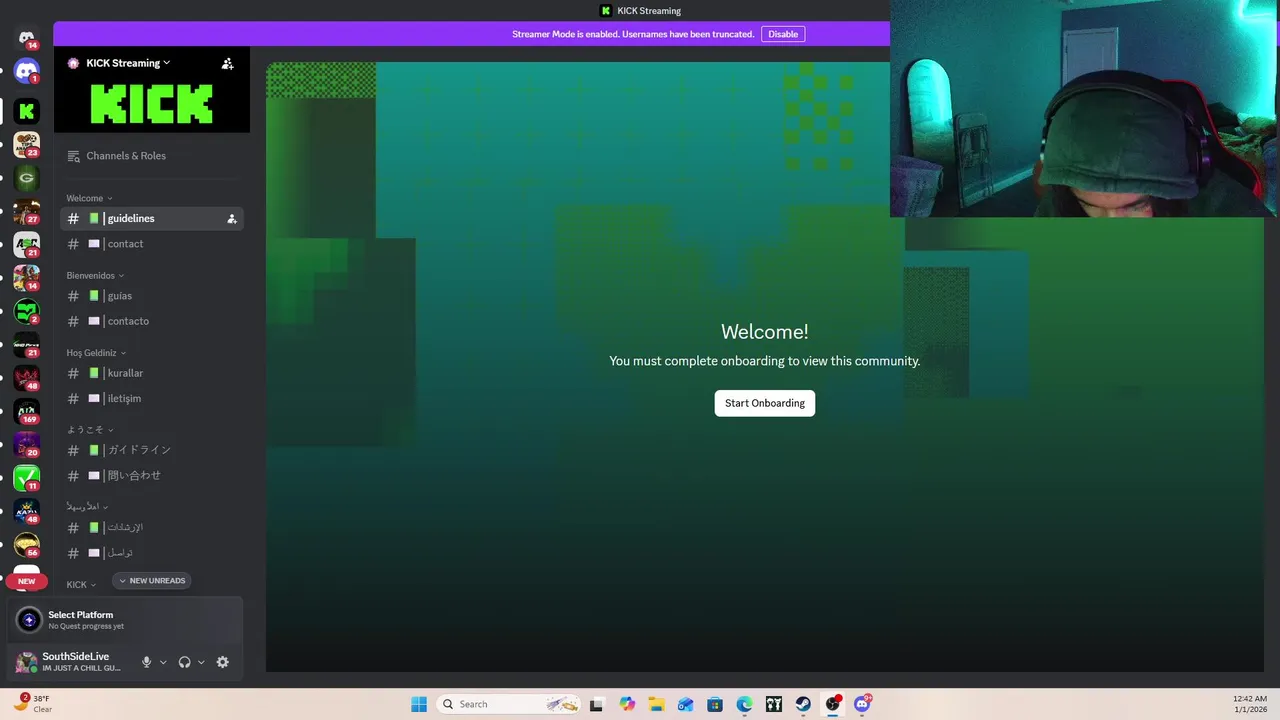The width and height of the screenshot is (1280, 720).
Task: Open Microsoft Store from the taskbar
Action: pyautogui.click(x=715, y=704)
